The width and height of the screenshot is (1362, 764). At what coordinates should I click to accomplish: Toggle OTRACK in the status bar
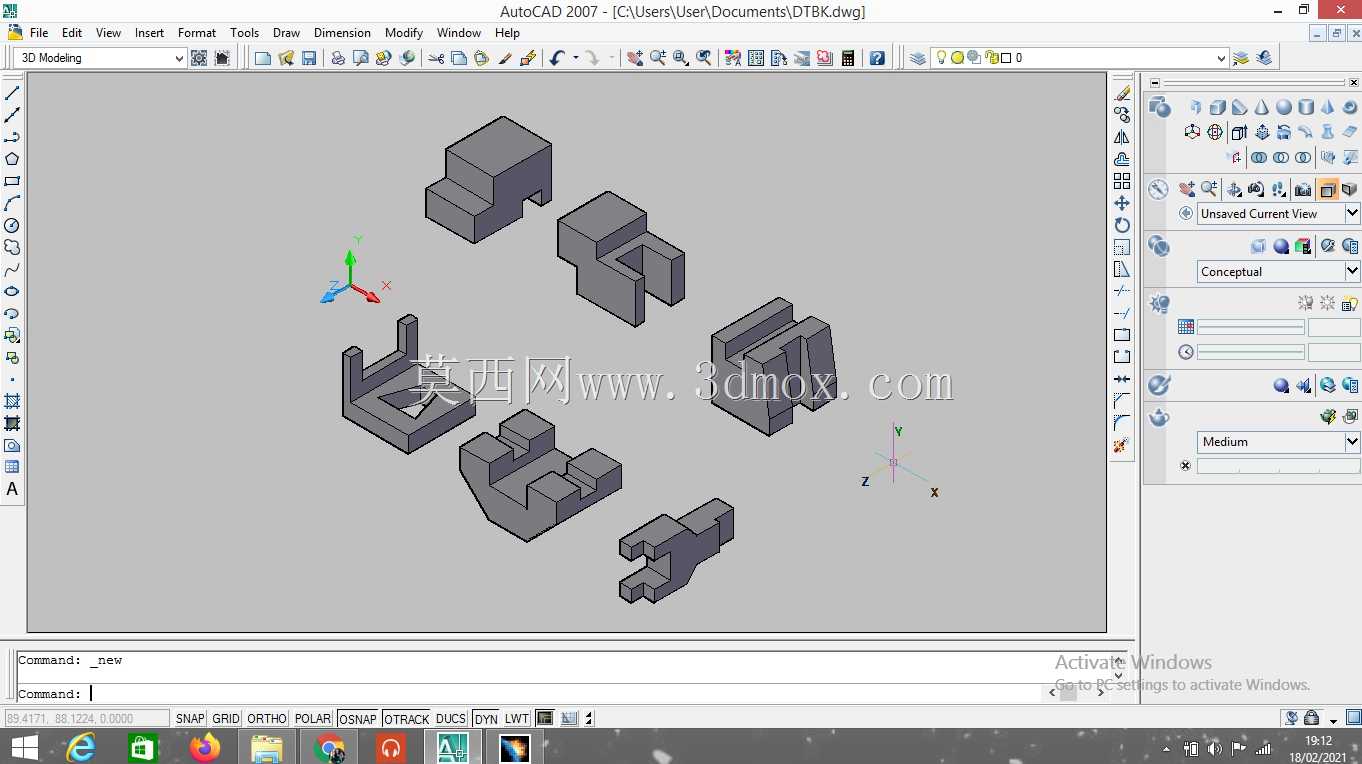pos(406,718)
